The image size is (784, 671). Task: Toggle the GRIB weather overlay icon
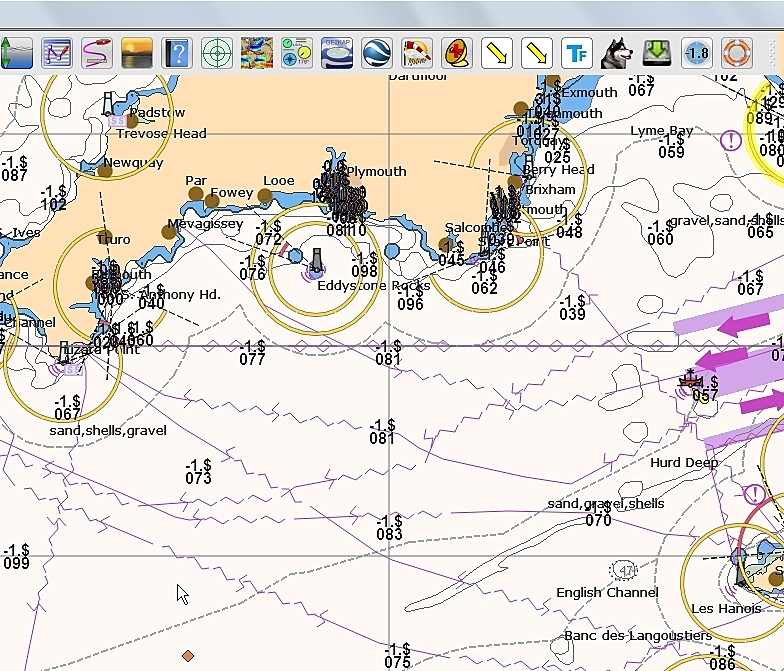(256, 53)
